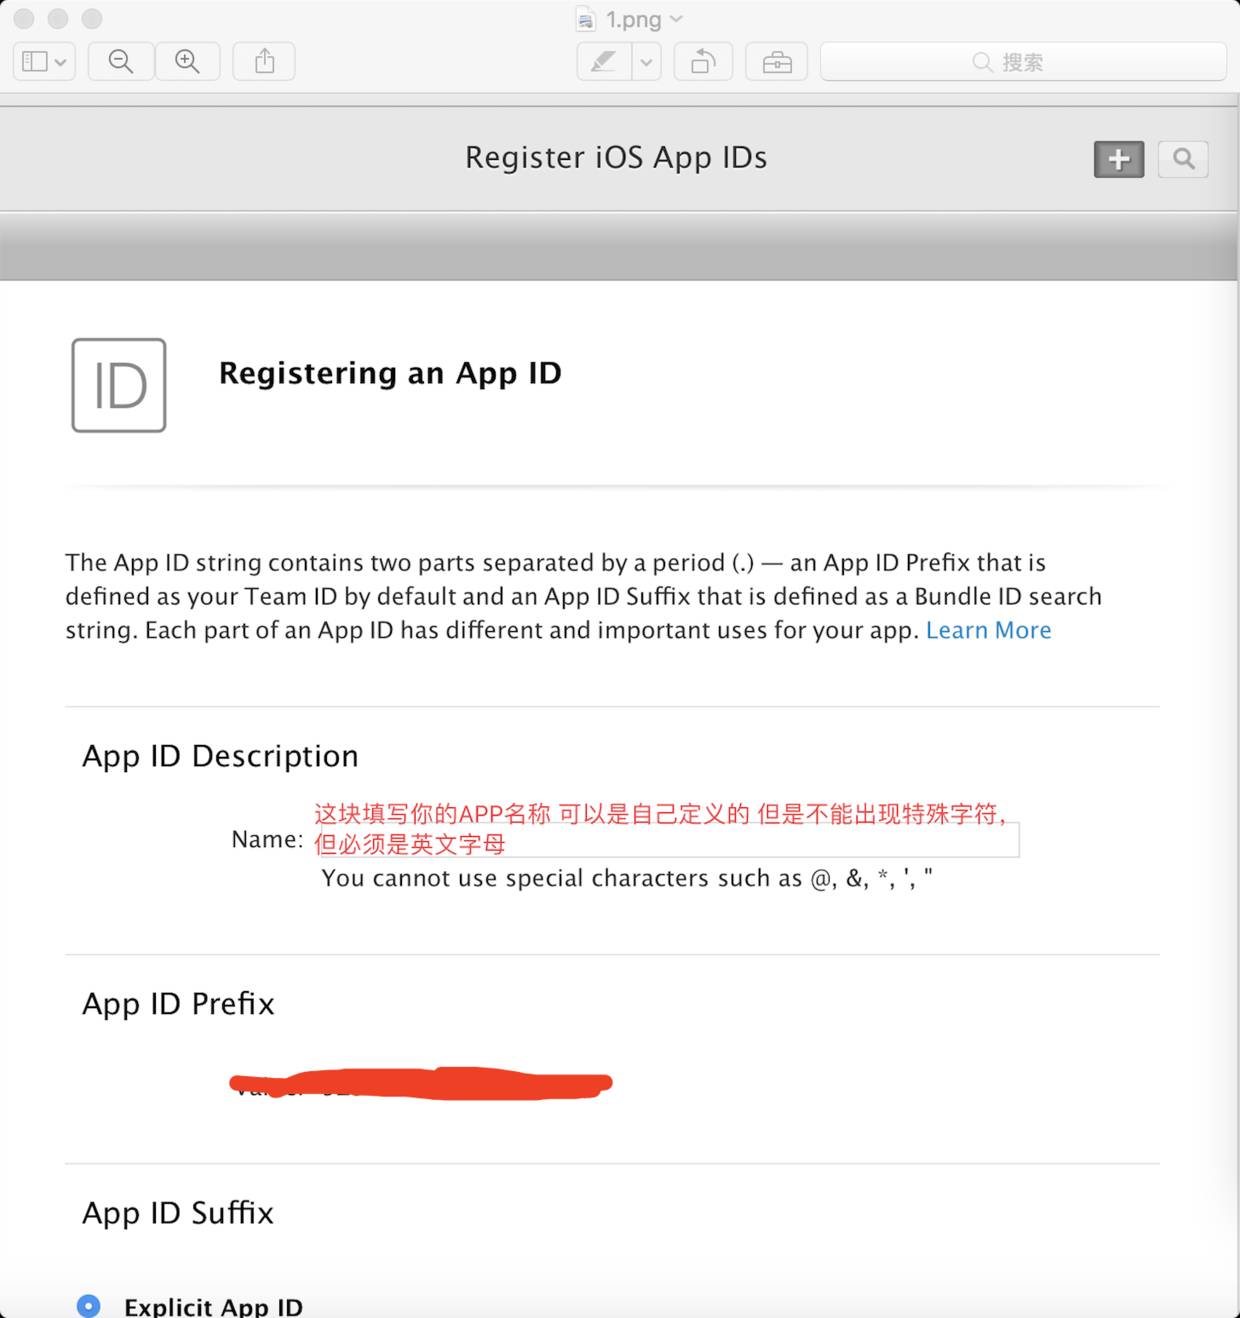Click in the Preview search field

[x=1023, y=62]
